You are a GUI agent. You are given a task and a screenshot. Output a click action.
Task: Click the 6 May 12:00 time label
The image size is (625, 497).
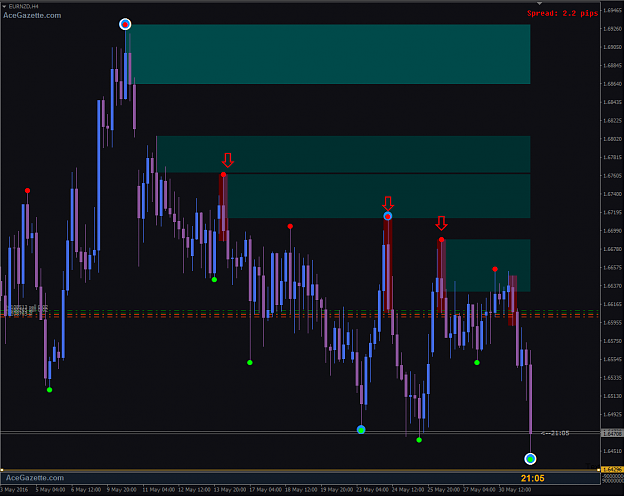pos(86,489)
